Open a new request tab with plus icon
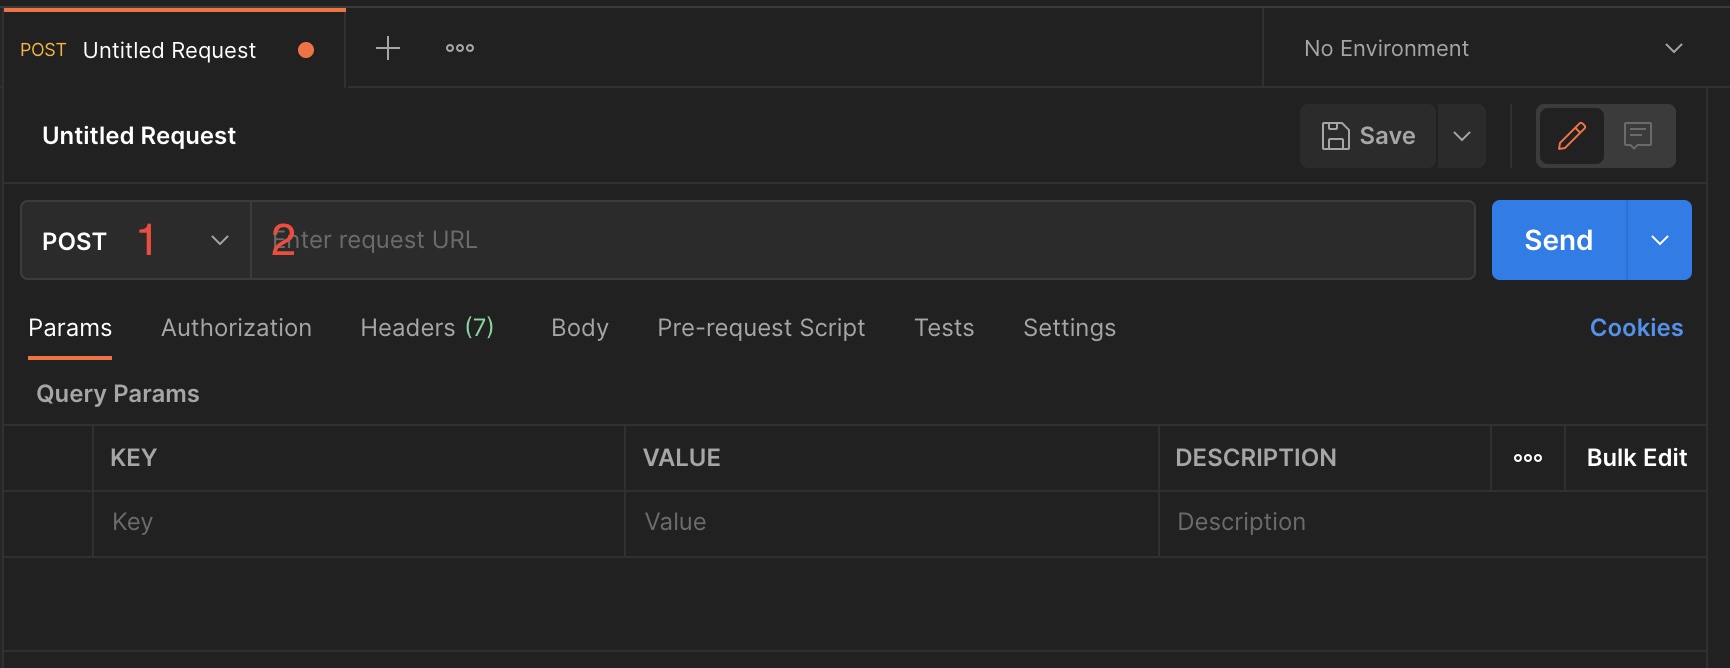Screen dimensions: 1730x668 click(x=388, y=48)
